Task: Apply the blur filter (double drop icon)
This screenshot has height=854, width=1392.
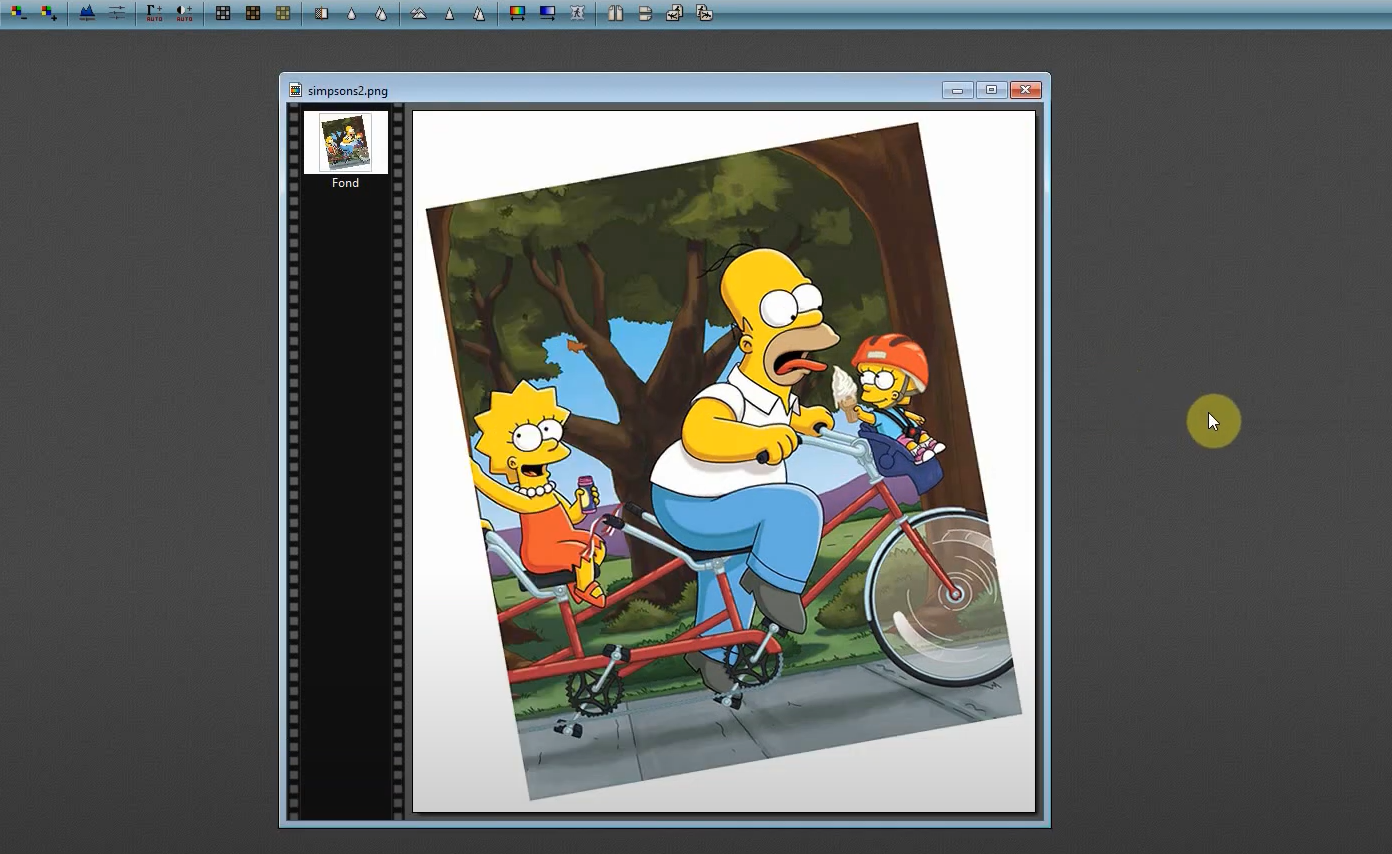Action: coord(381,14)
